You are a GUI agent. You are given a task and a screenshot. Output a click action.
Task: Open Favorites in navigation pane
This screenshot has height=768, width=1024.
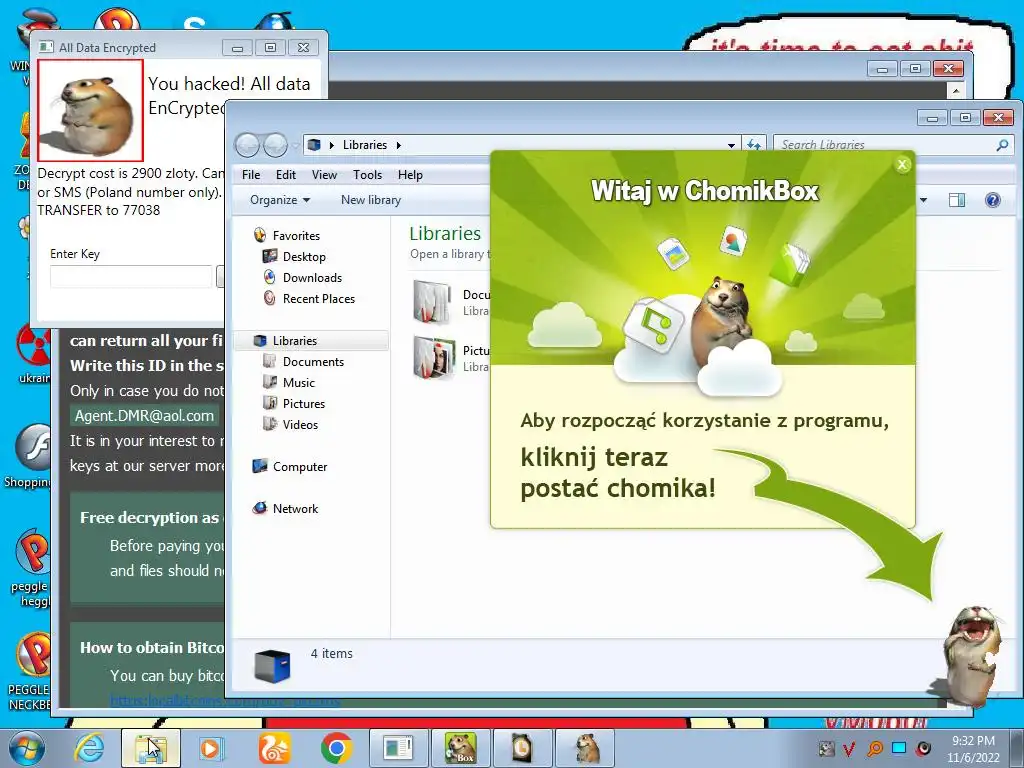tap(296, 236)
